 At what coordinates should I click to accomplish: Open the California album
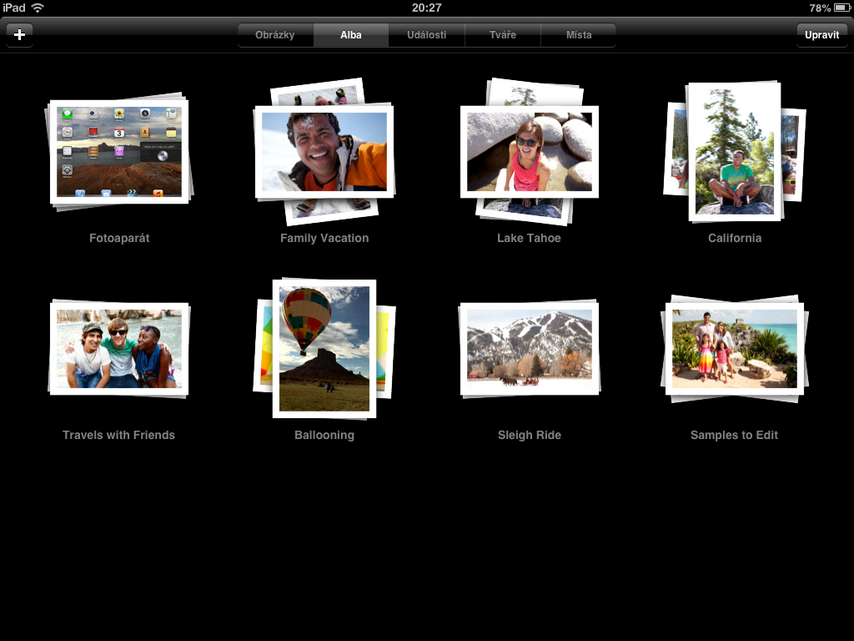tap(734, 150)
